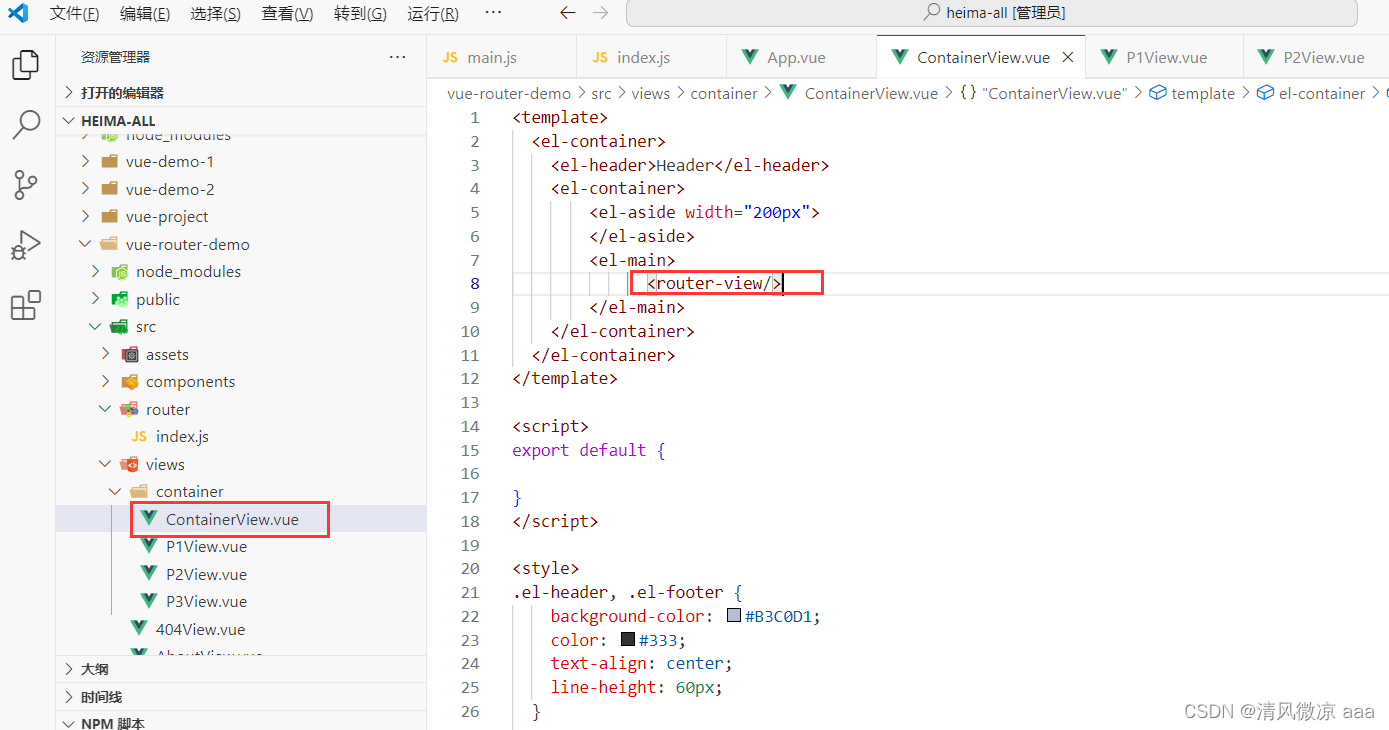
Task: Expand the 大纲 outline section
Action: pyautogui.click(x=69, y=669)
